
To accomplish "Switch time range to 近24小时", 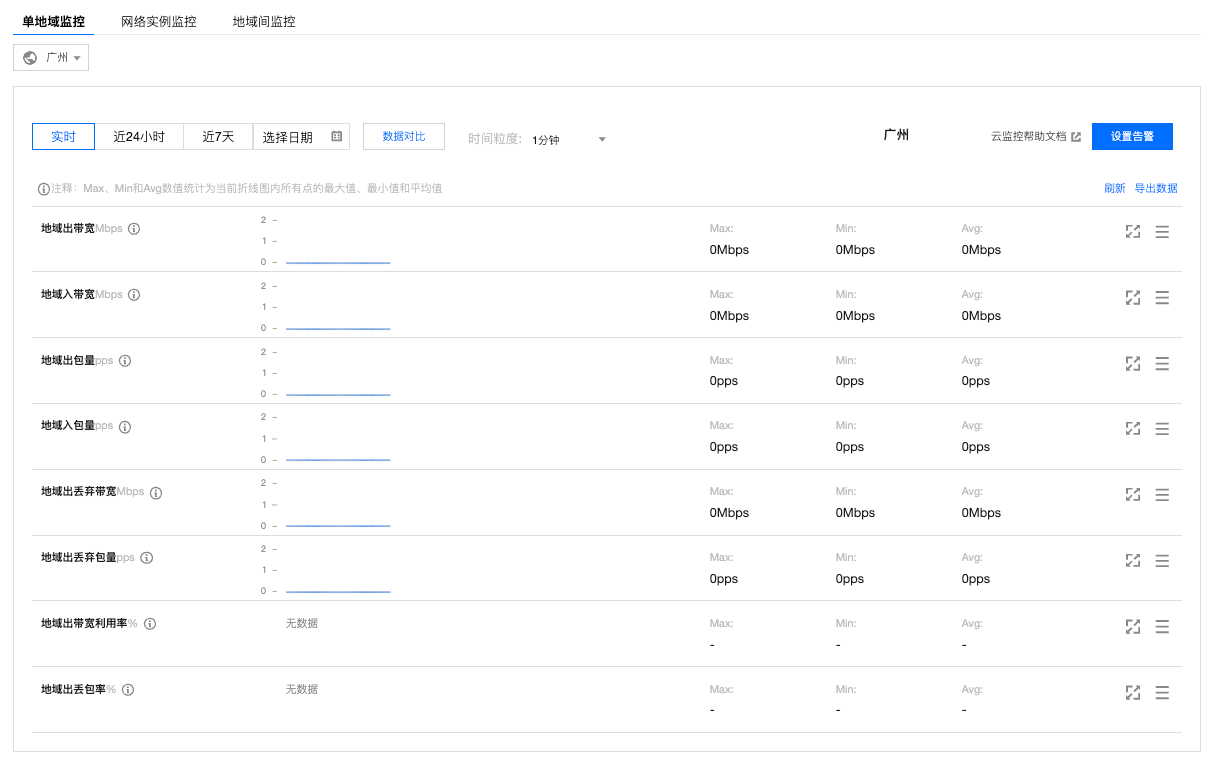I will coord(139,137).
